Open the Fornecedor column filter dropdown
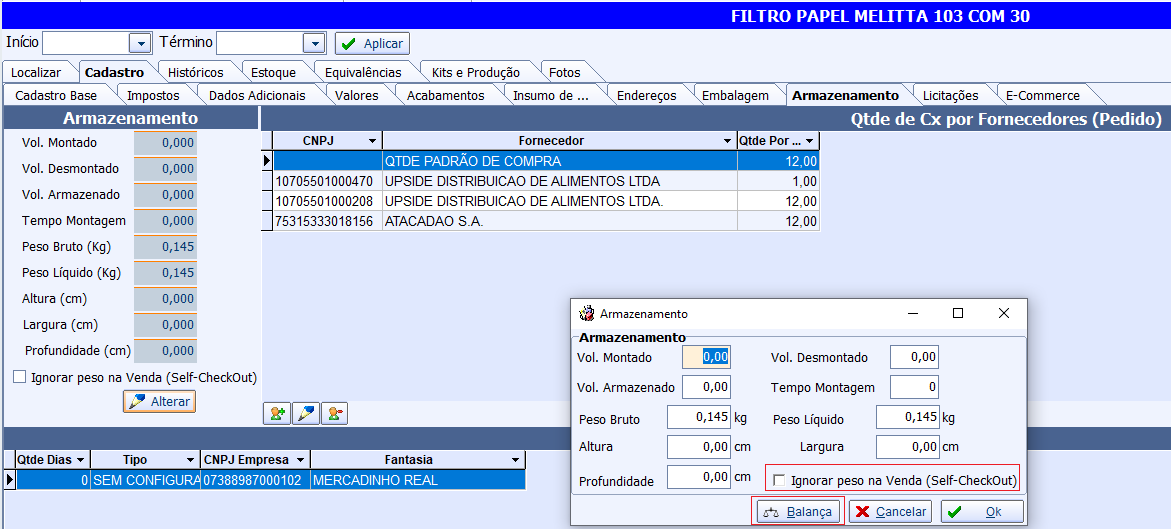1171x529 pixels. point(727,141)
